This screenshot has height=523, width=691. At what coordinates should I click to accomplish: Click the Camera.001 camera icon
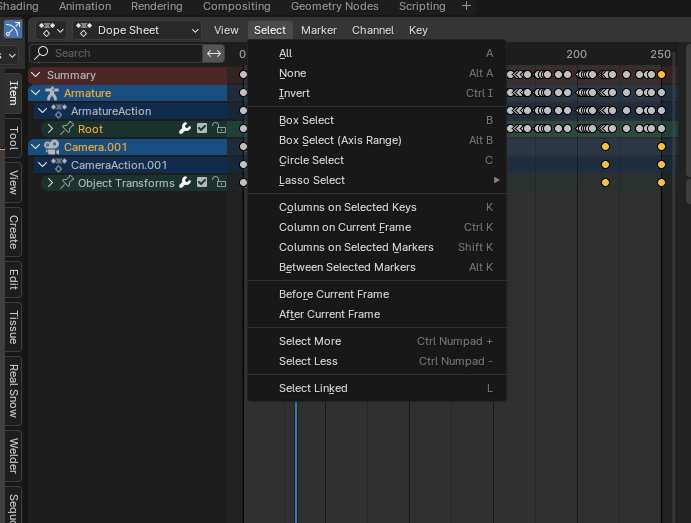coord(52,147)
